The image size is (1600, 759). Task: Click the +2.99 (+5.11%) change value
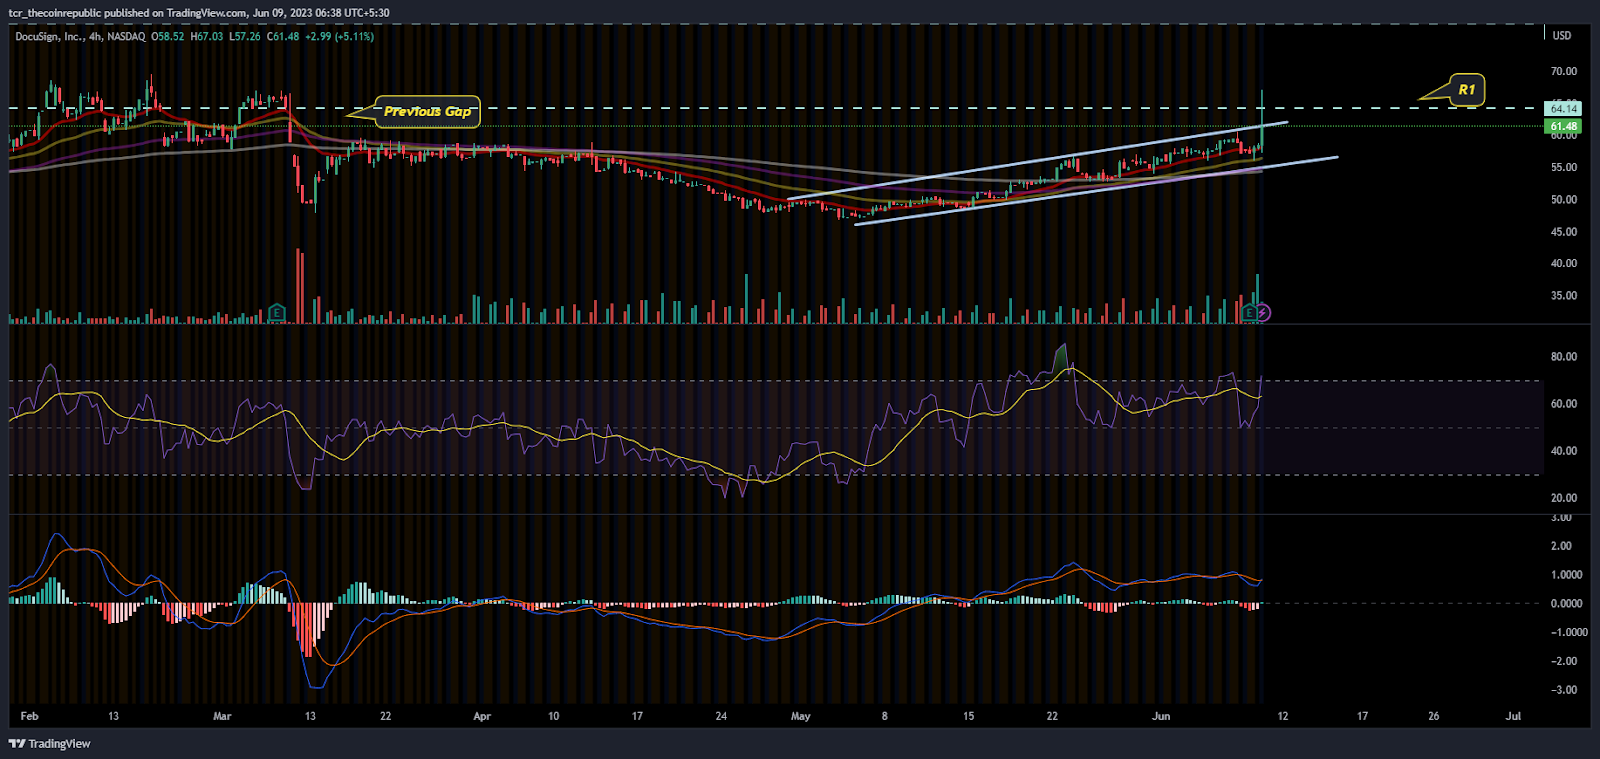340,36
